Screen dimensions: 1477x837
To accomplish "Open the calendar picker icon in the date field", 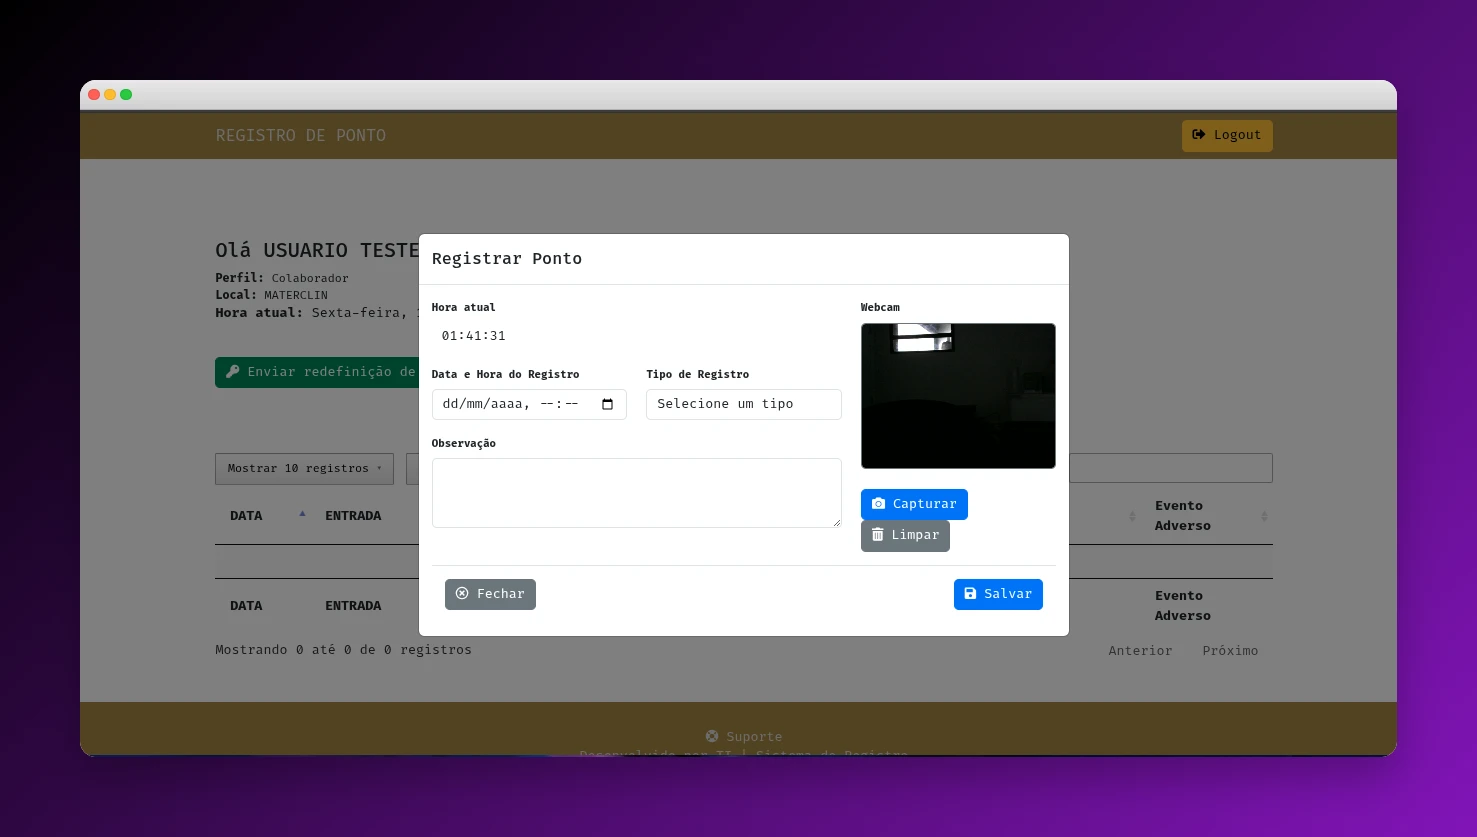I will click(607, 404).
